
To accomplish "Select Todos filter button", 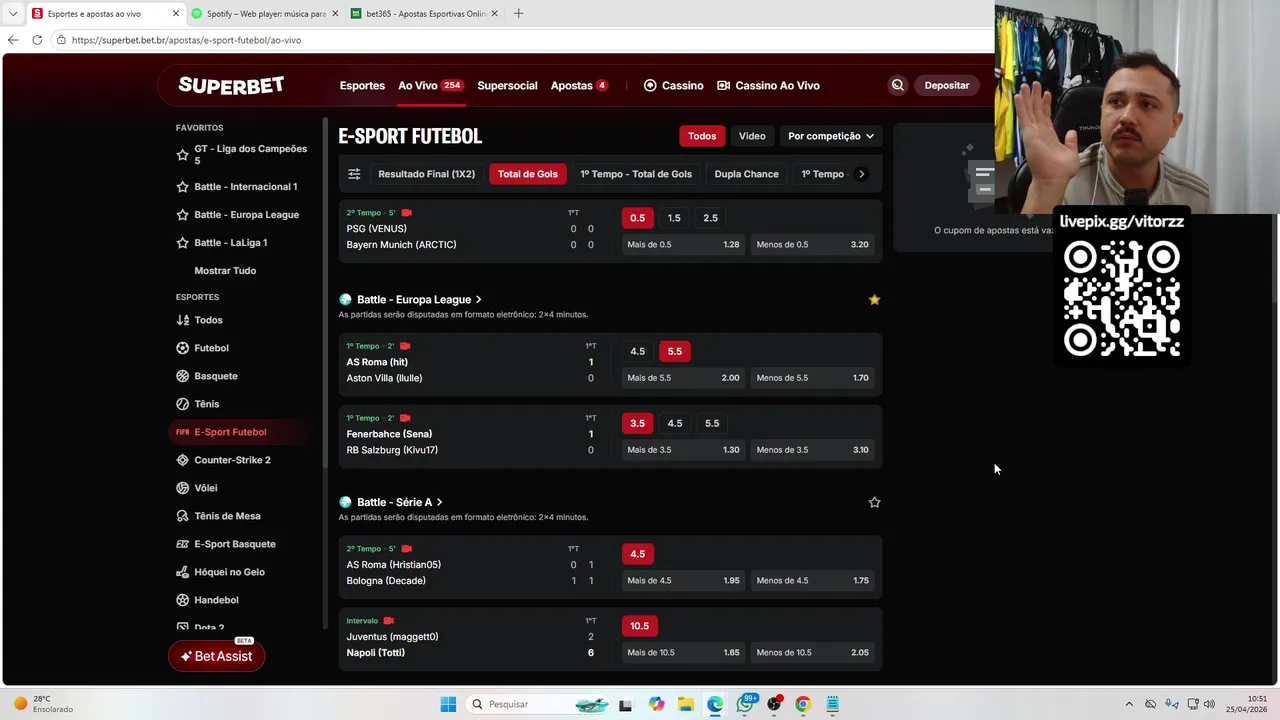I will (x=702, y=136).
